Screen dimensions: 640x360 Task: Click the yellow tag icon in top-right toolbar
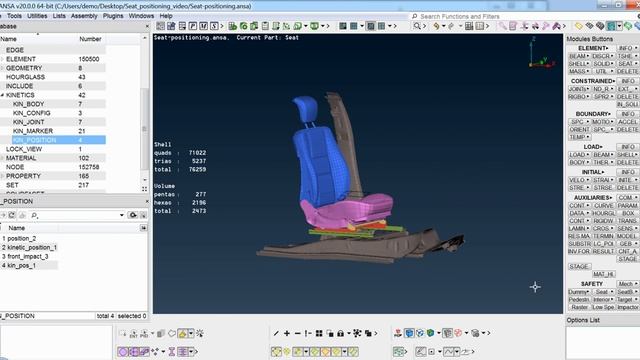pyautogui.click(x=579, y=26)
